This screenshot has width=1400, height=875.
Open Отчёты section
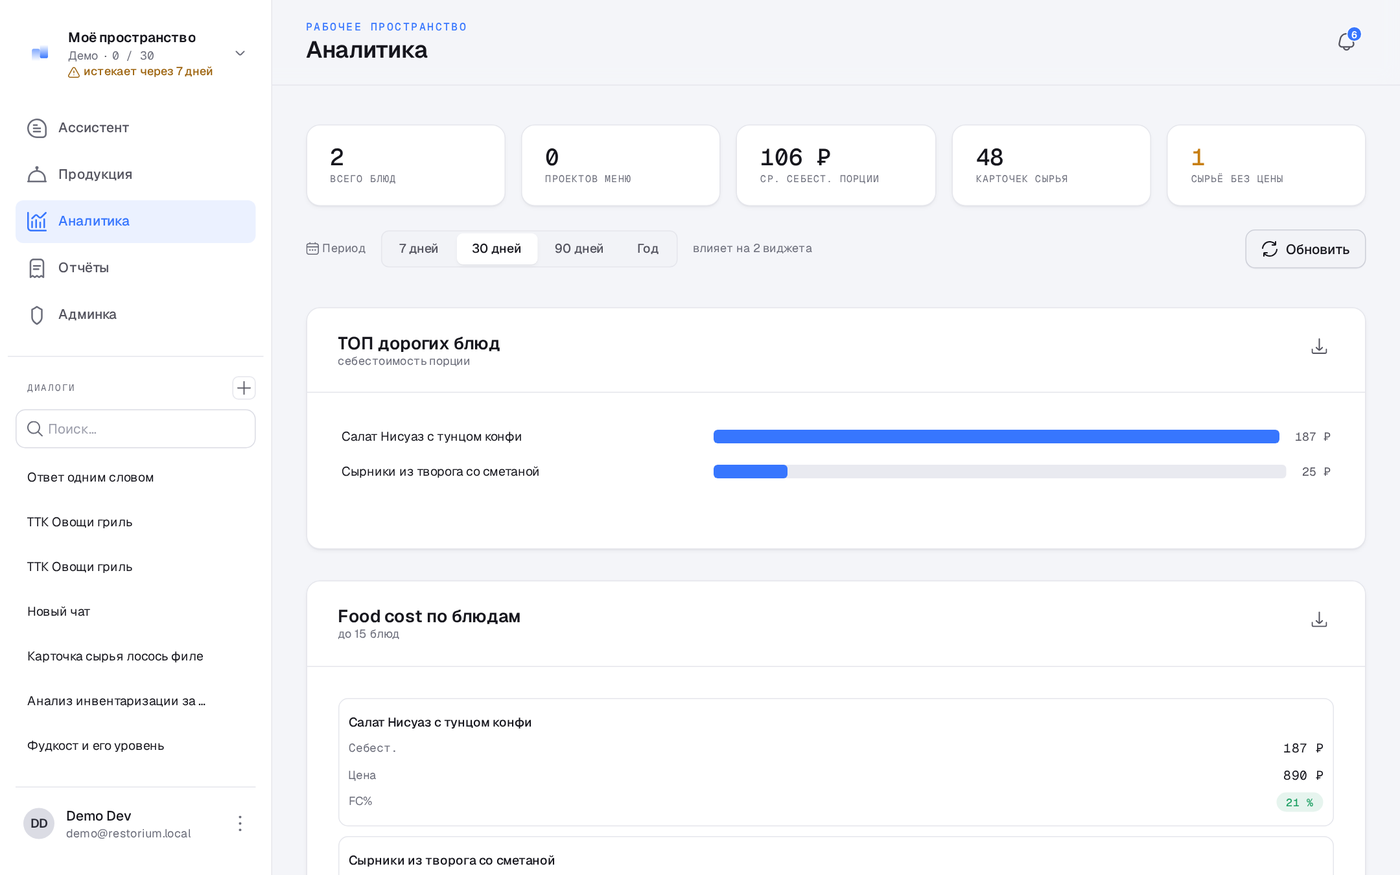pyautogui.click(x=136, y=268)
